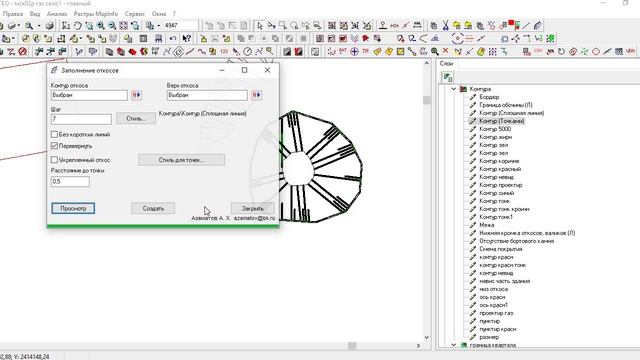Click pick button next to Верх откоса field
This screenshot has height=360, width=640.
[256, 95]
